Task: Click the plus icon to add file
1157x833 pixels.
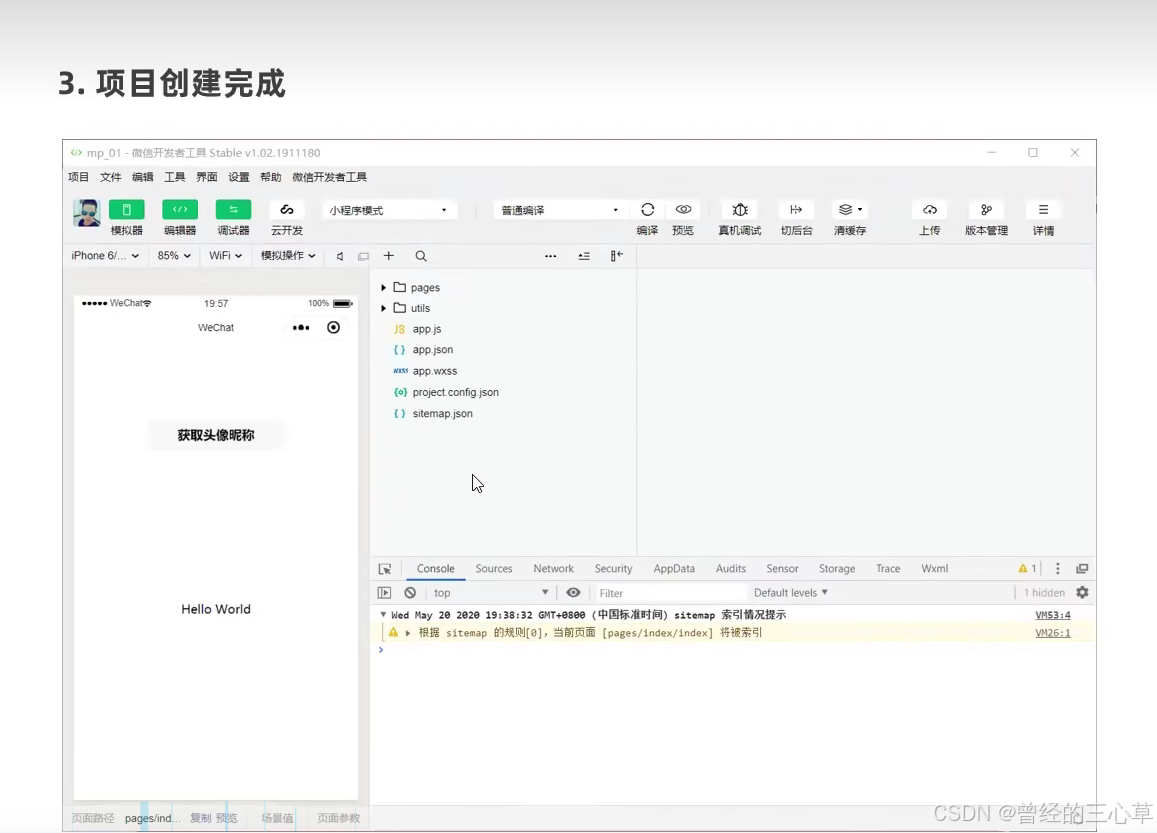Action: pyautogui.click(x=388, y=255)
